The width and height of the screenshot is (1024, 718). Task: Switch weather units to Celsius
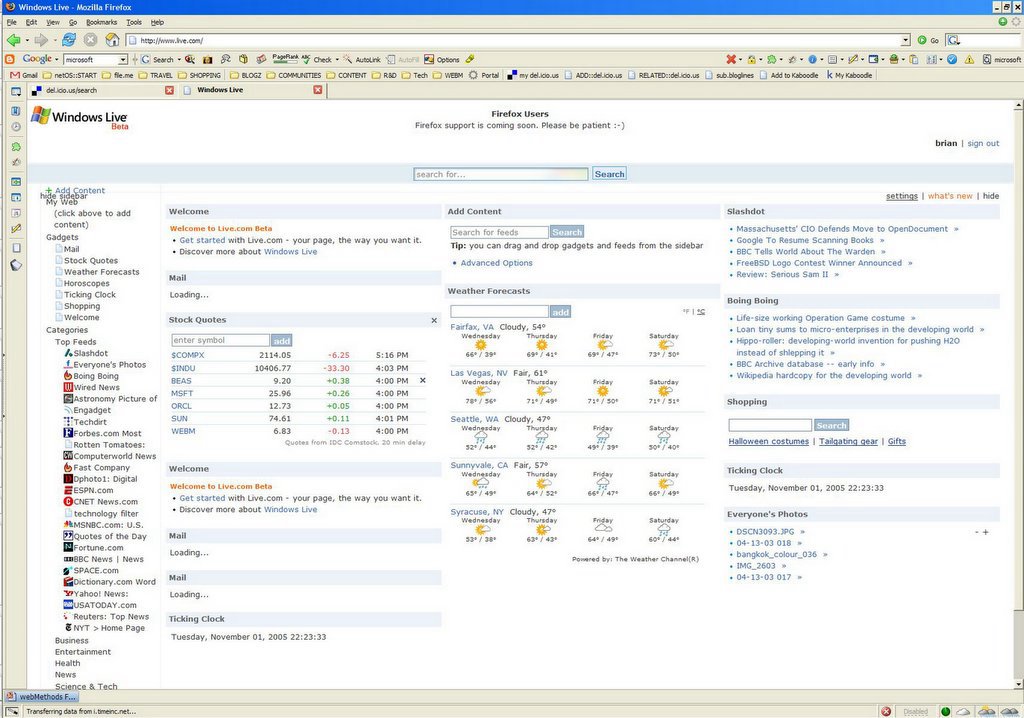(x=701, y=312)
